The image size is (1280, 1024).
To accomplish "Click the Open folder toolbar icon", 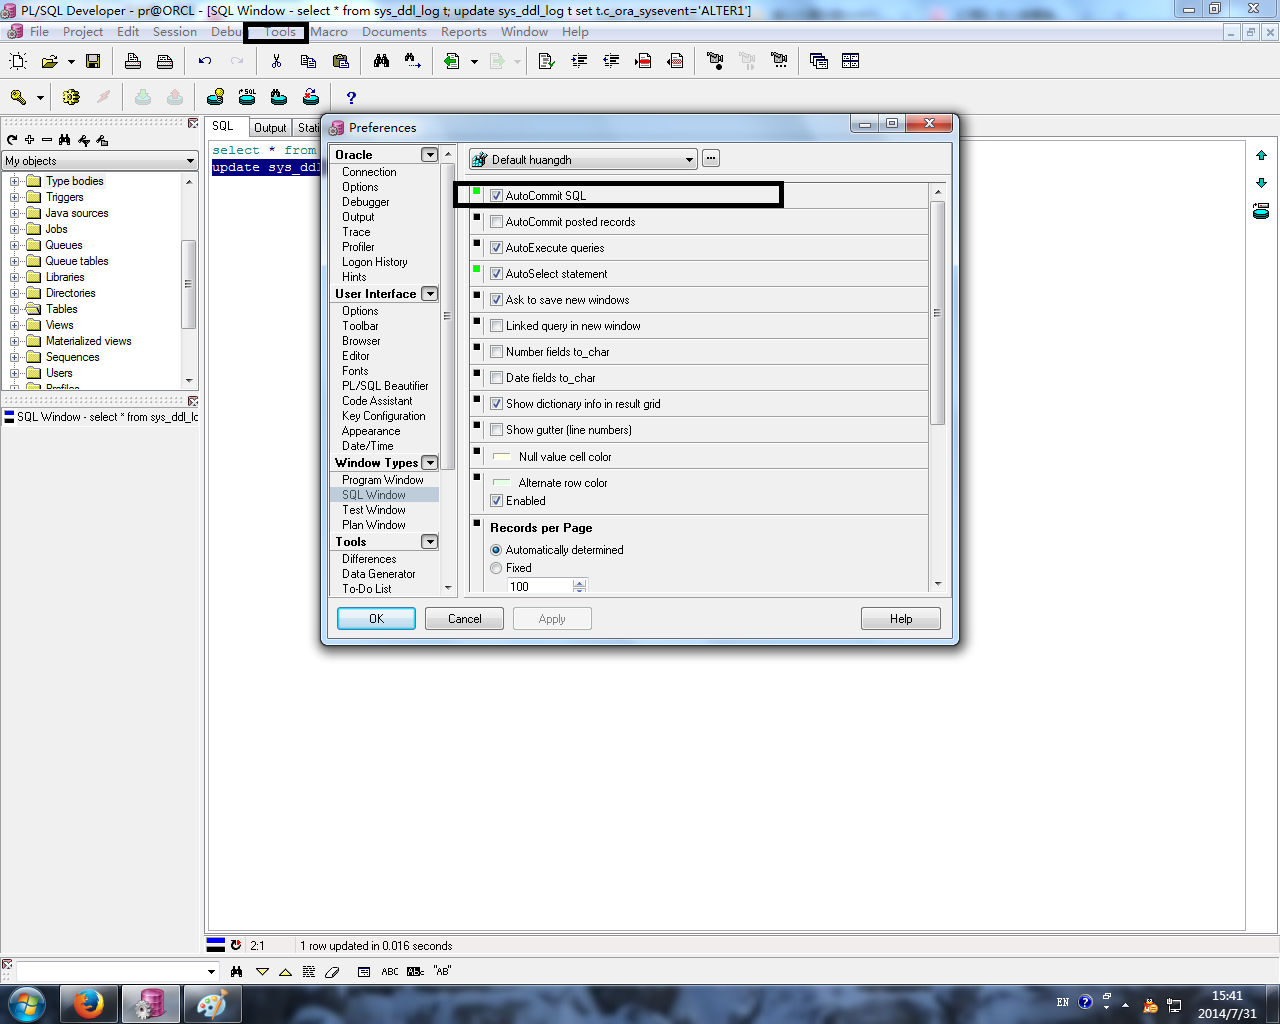I will coord(49,61).
